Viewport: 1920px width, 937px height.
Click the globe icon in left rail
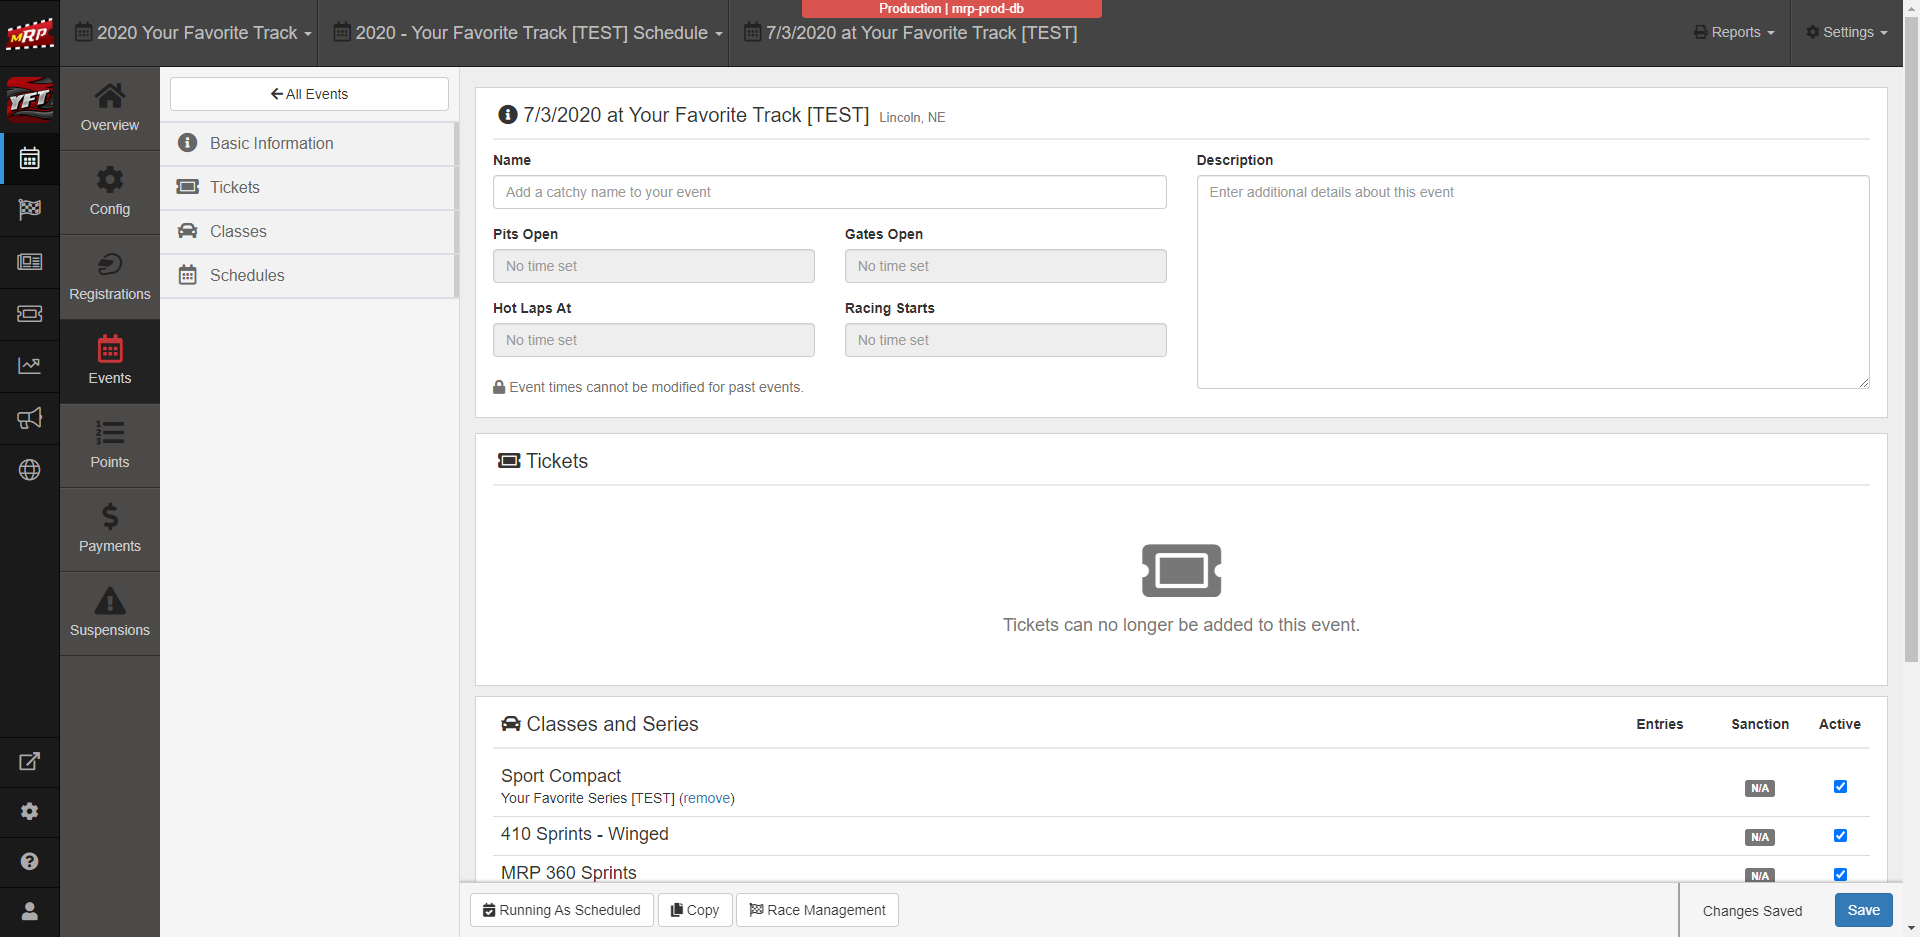point(30,470)
